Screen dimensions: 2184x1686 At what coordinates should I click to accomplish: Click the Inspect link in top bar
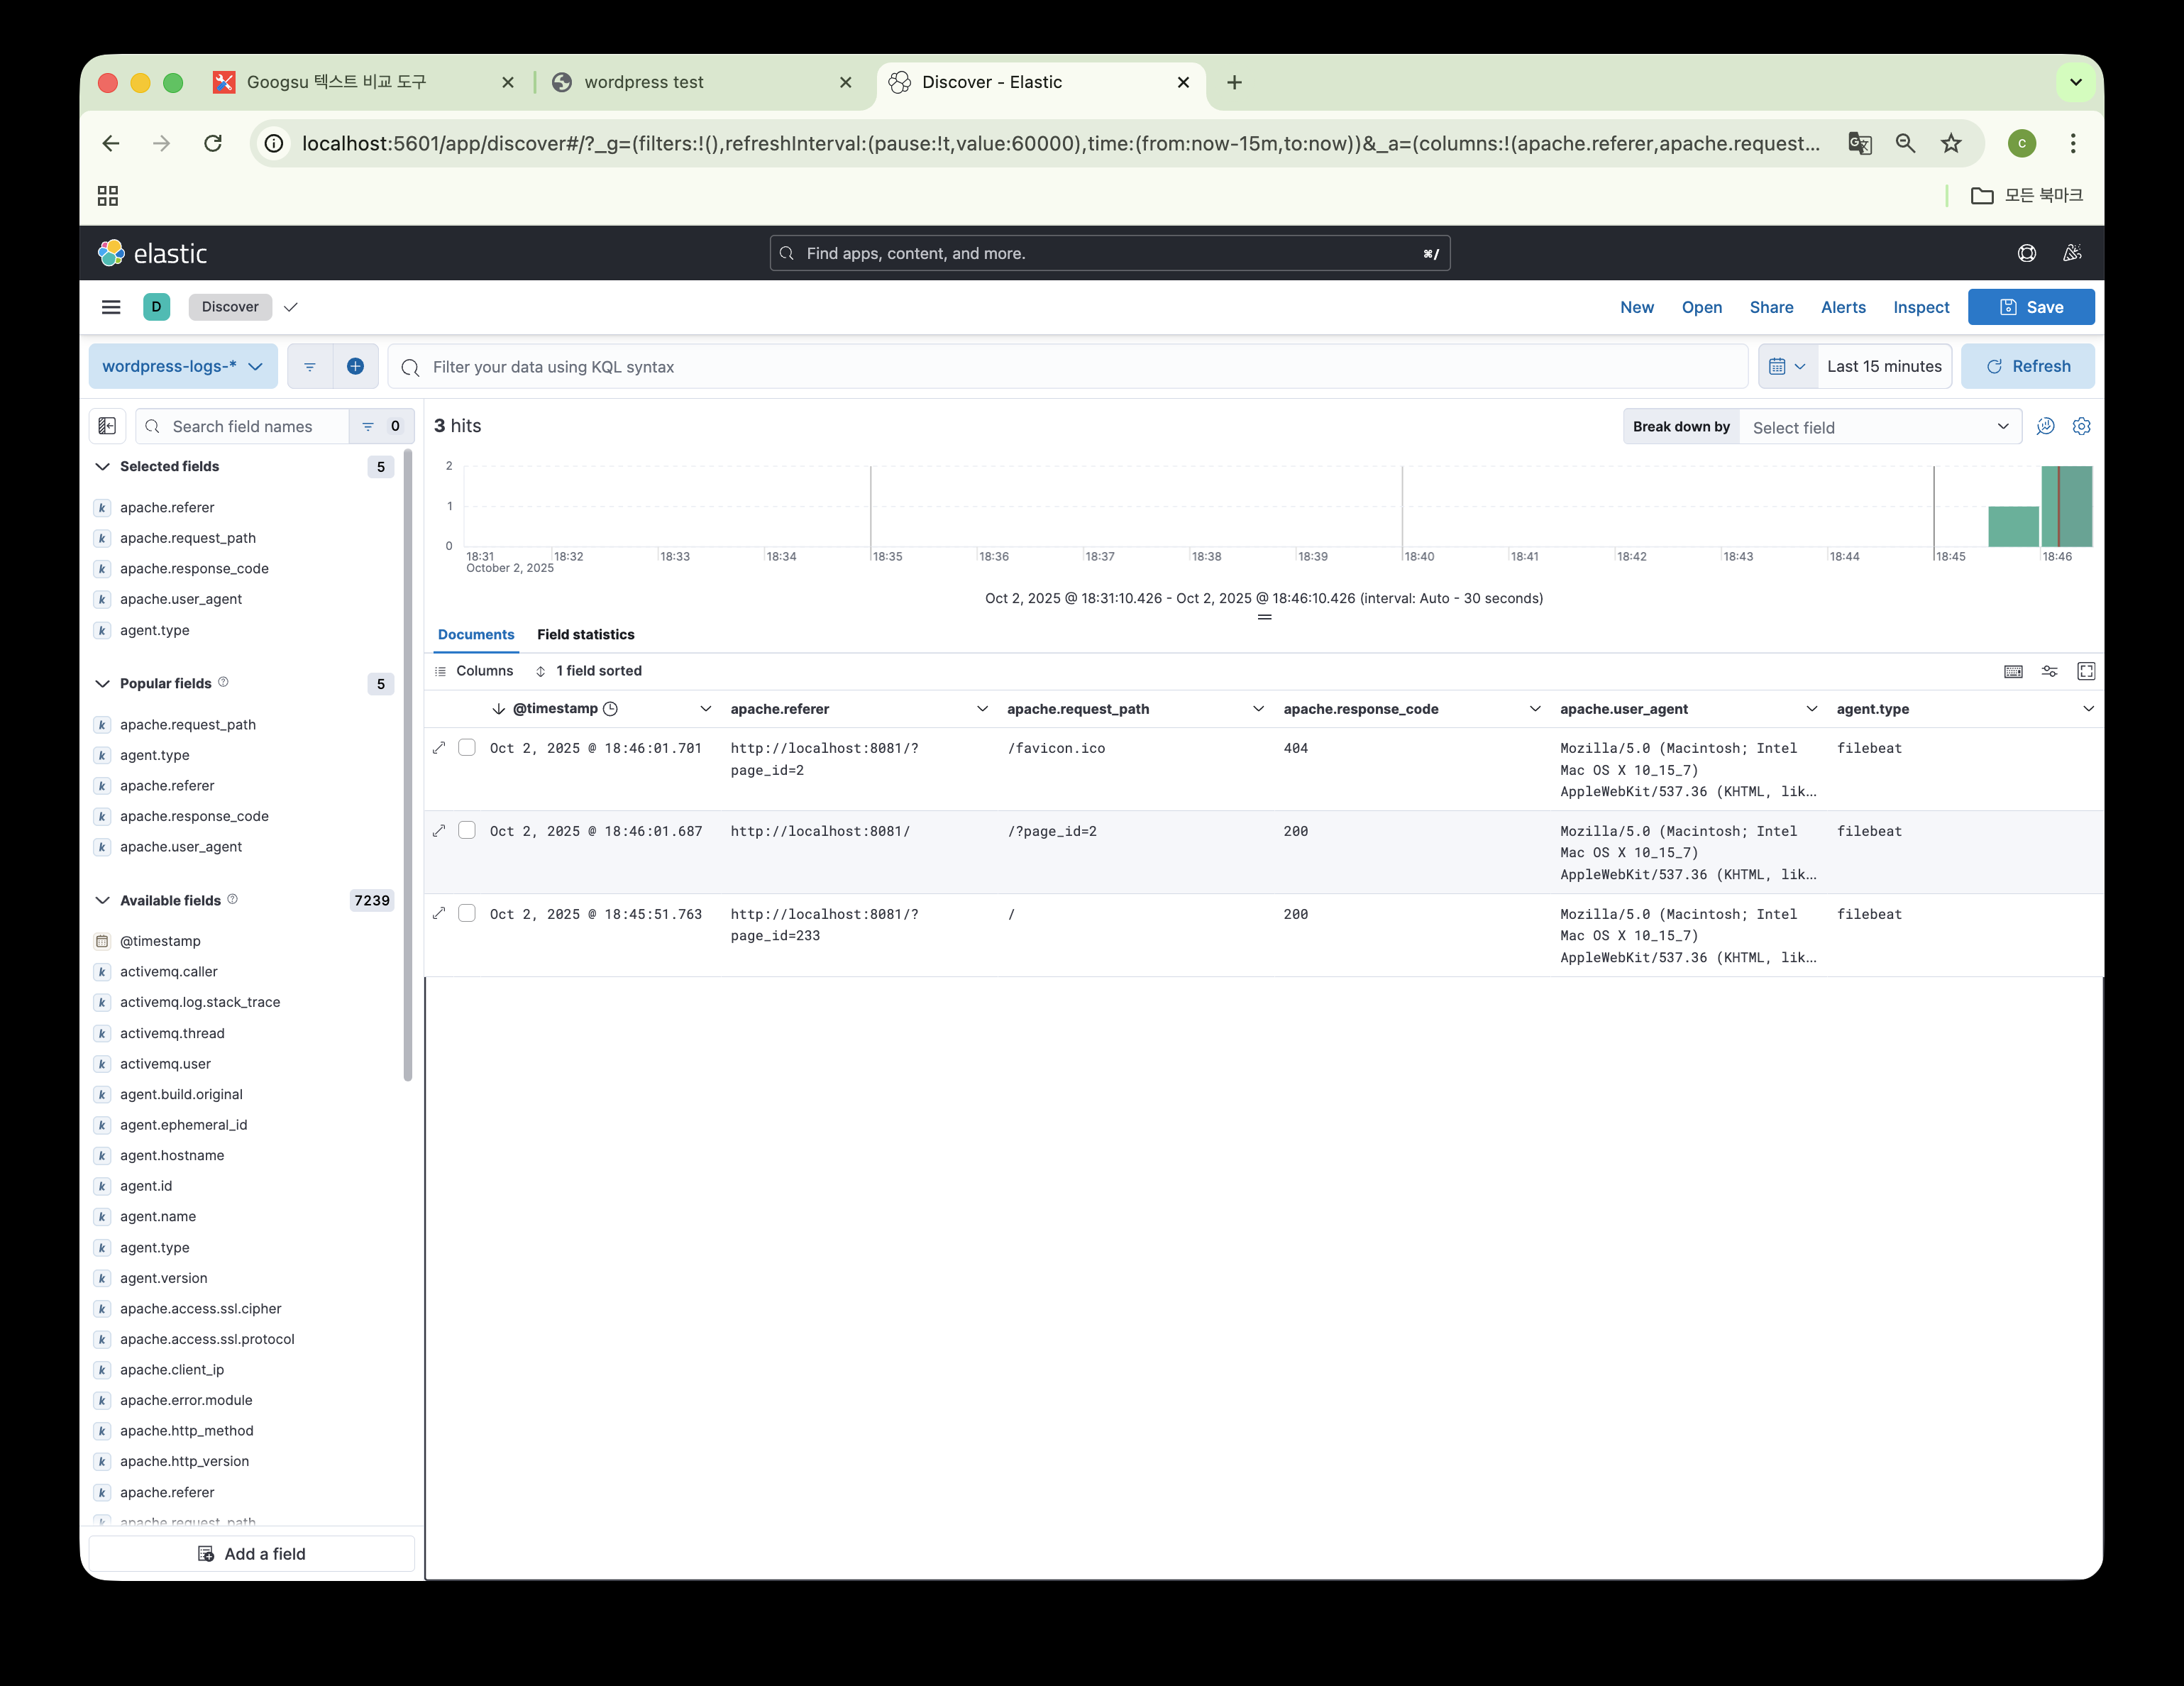pyautogui.click(x=1920, y=307)
